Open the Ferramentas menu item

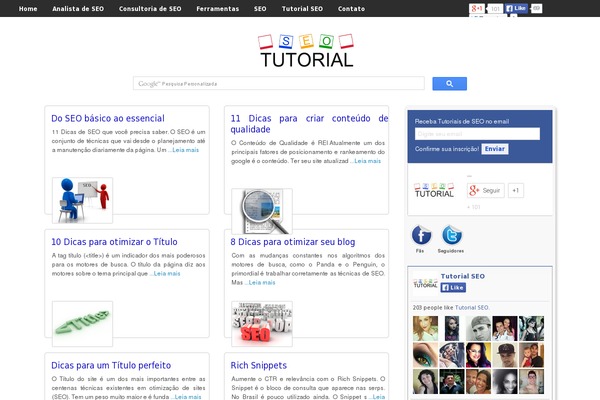tap(217, 8)
